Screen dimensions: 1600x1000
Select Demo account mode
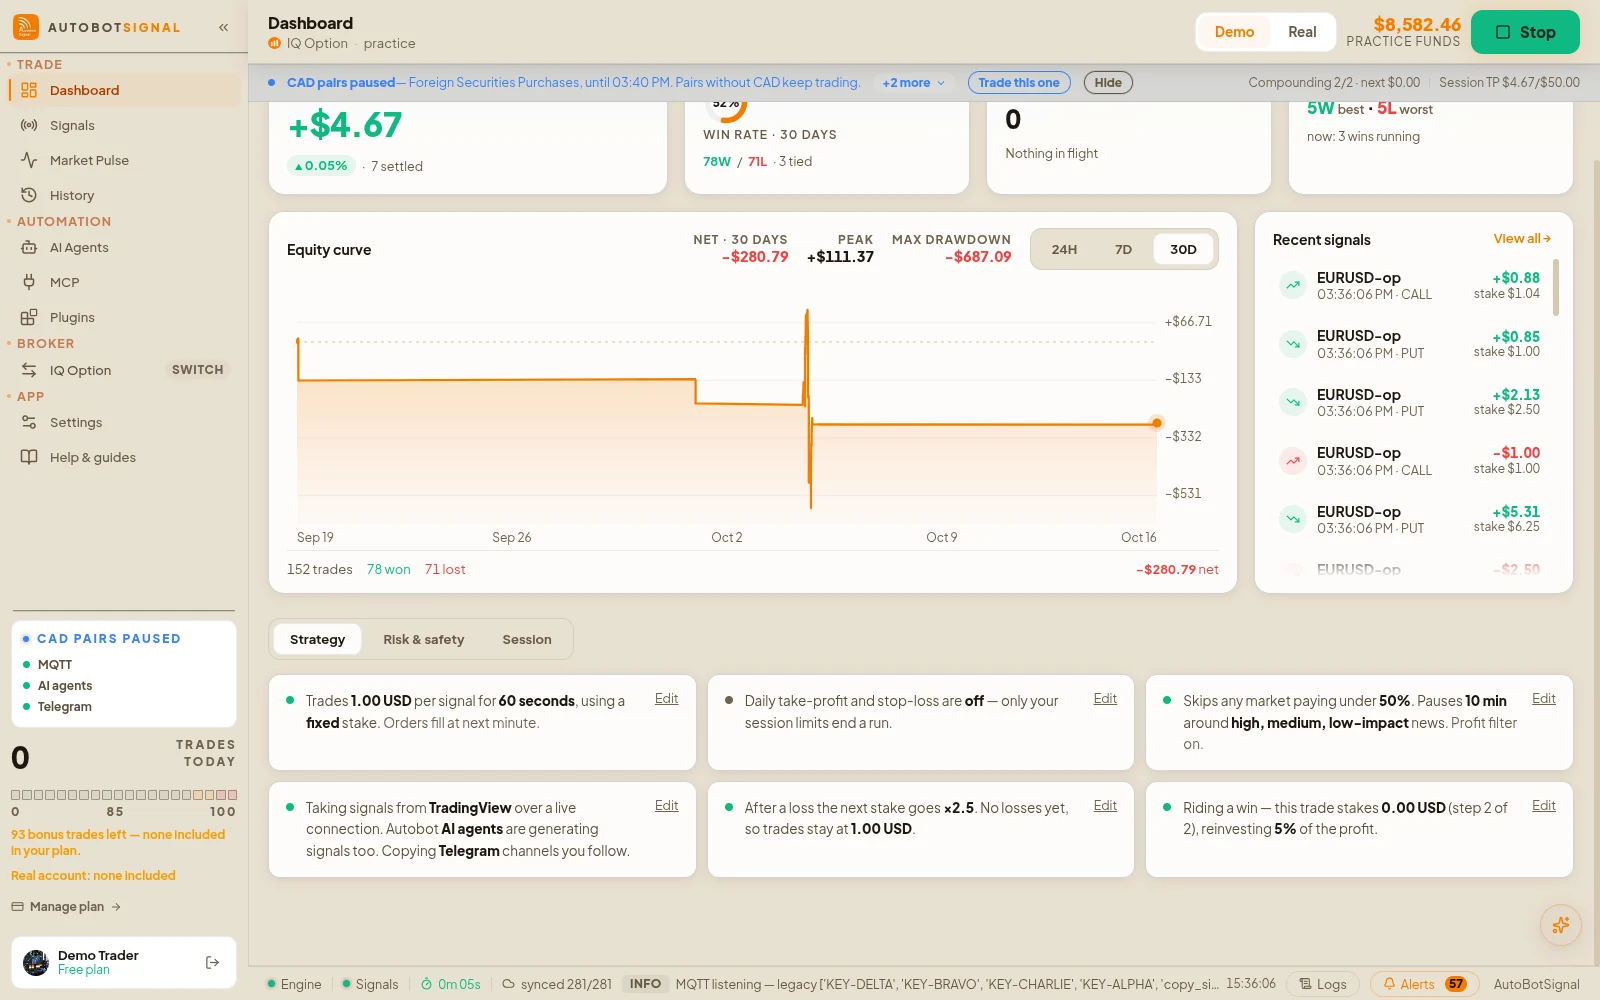pos(1234,32)
